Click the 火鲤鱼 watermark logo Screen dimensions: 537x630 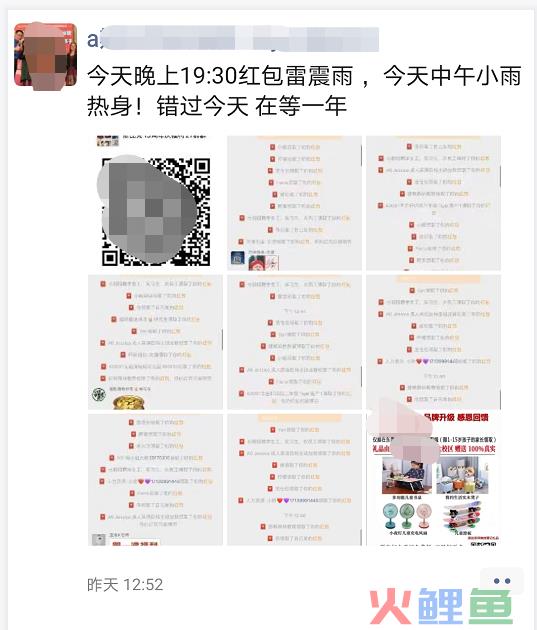441,607
